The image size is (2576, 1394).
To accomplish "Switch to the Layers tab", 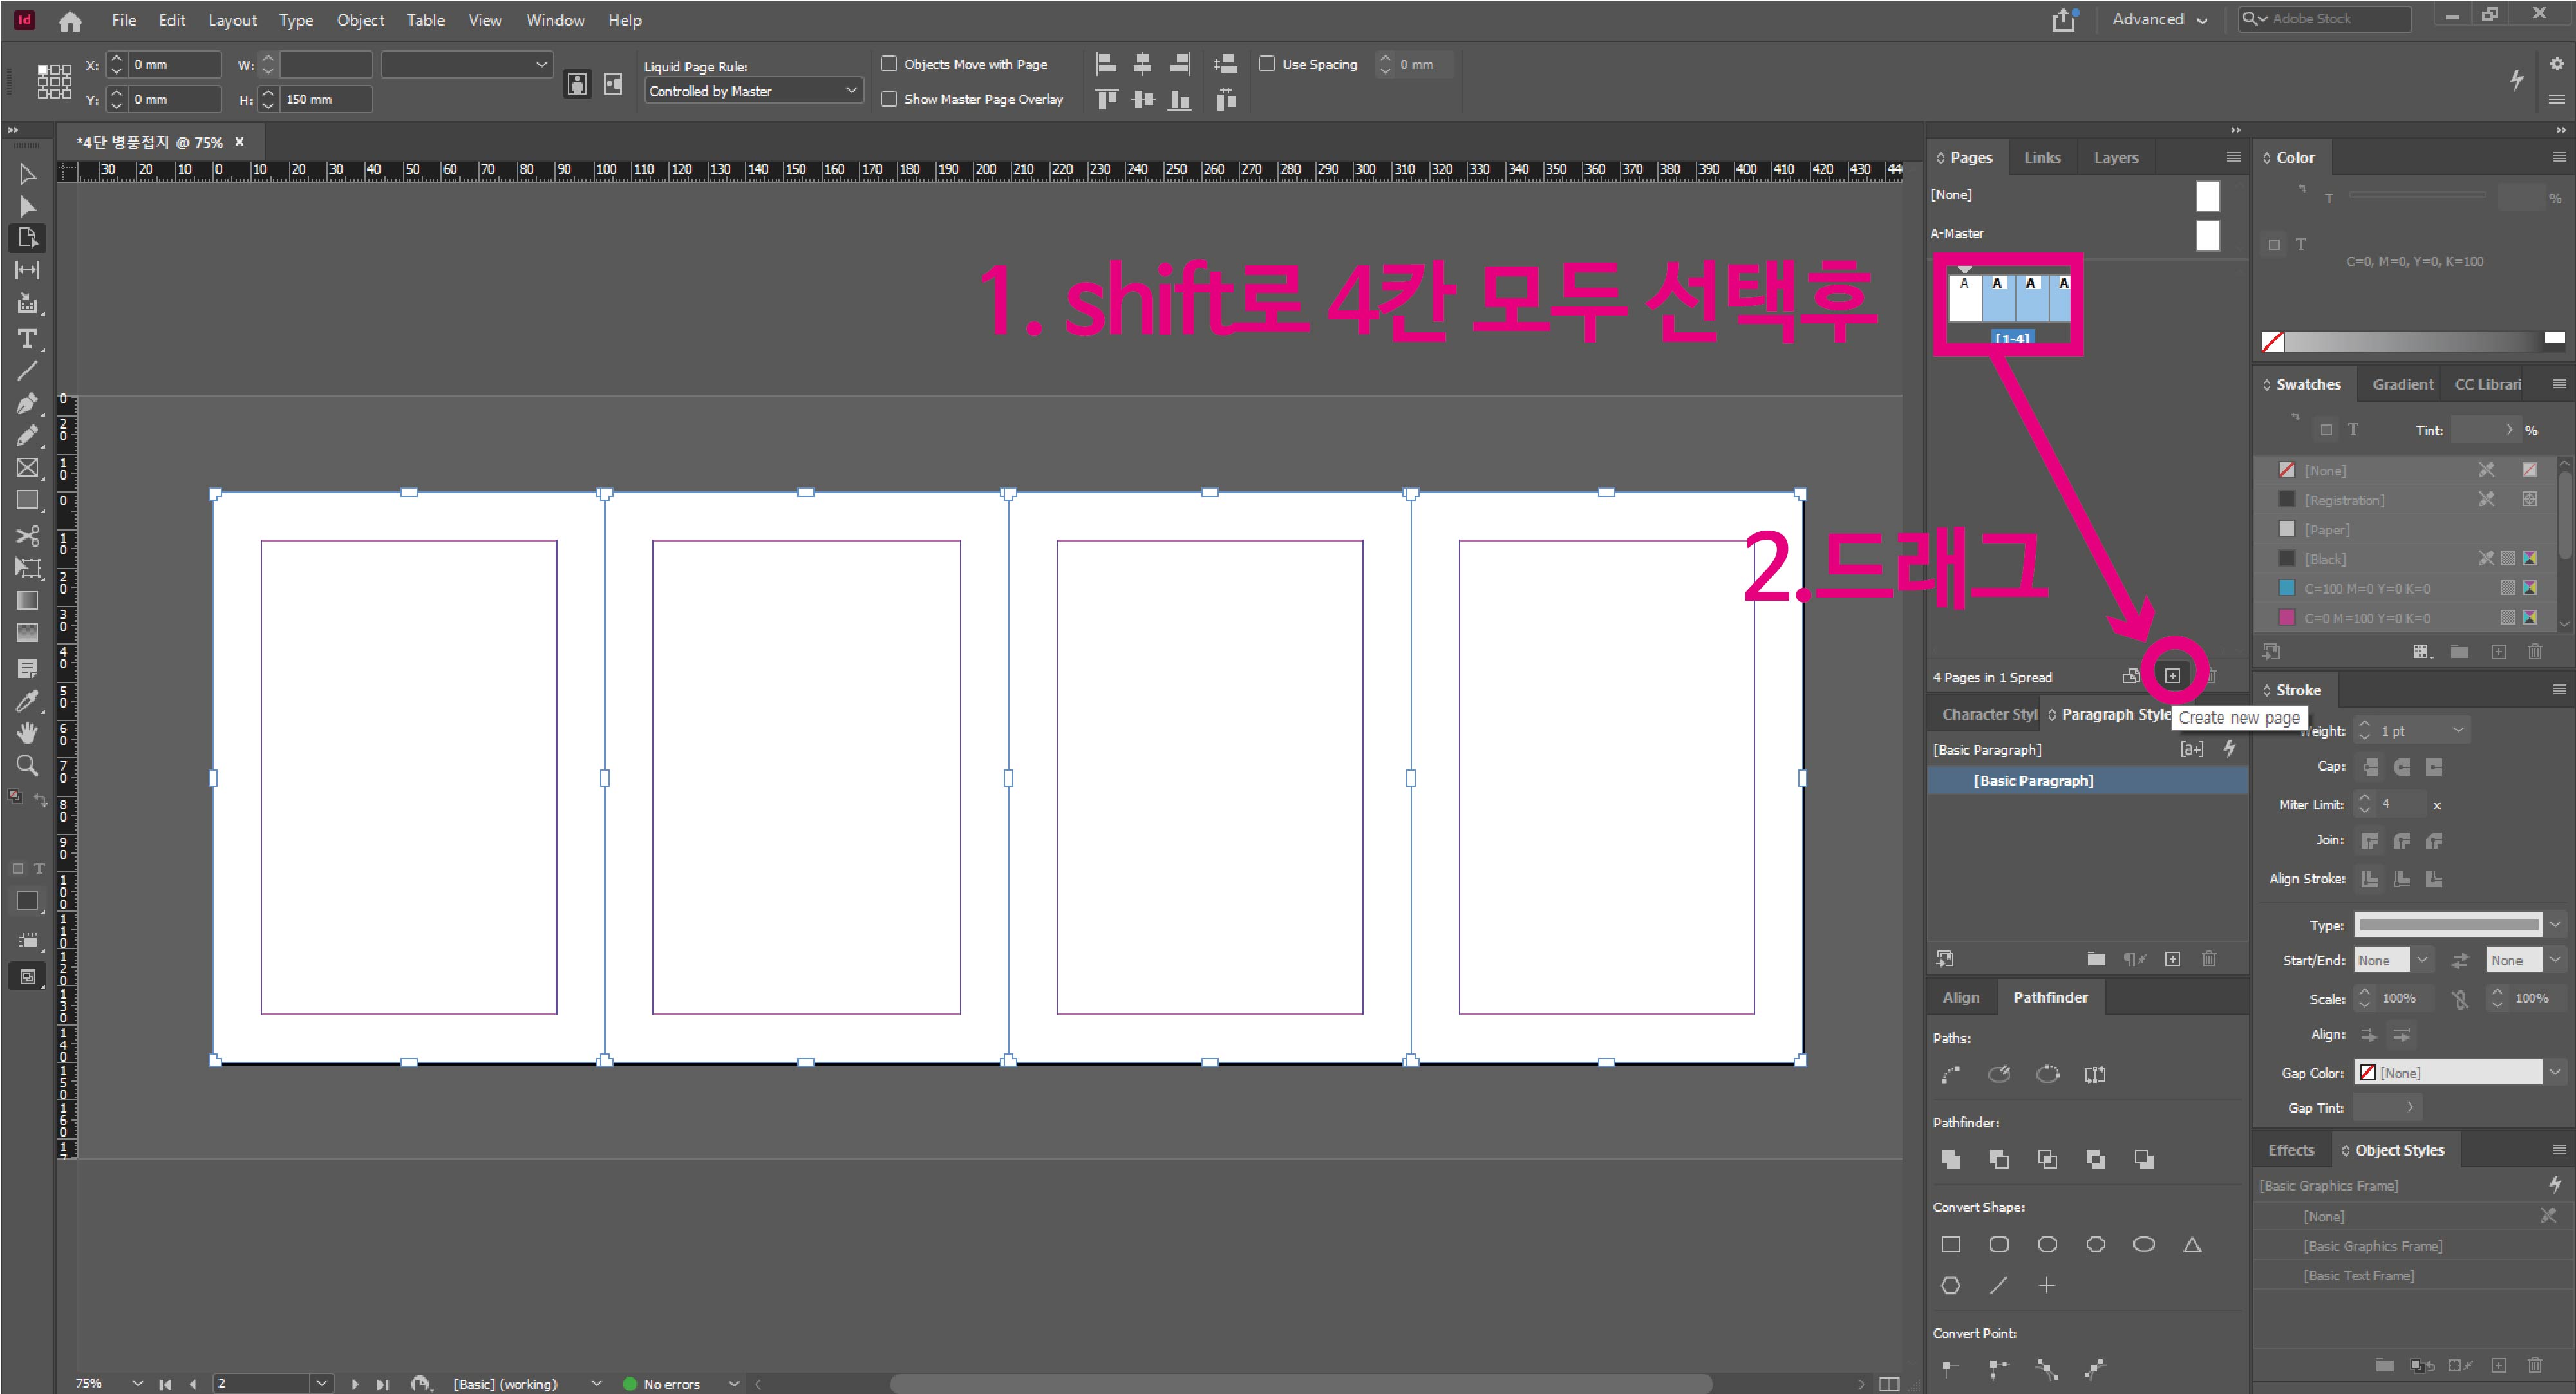I will click(2116, 158).
